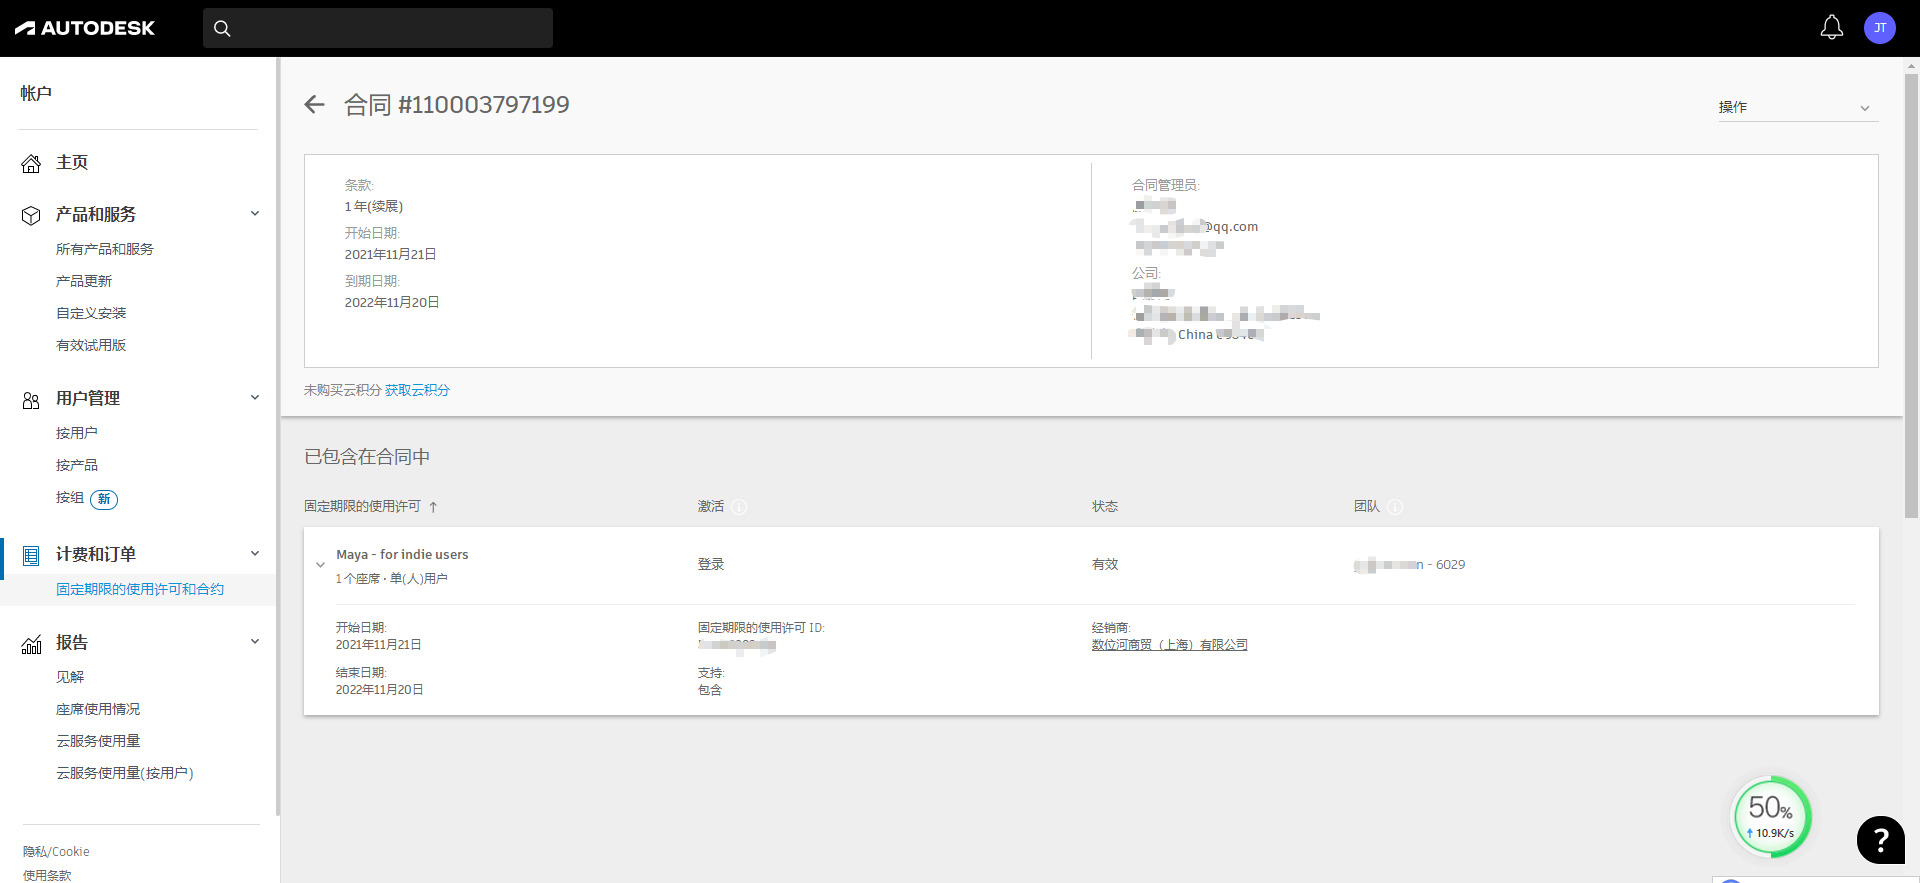Open 使用条款 link
The width and height of the screenshot is (1920, 883).
tap(47, 875)
